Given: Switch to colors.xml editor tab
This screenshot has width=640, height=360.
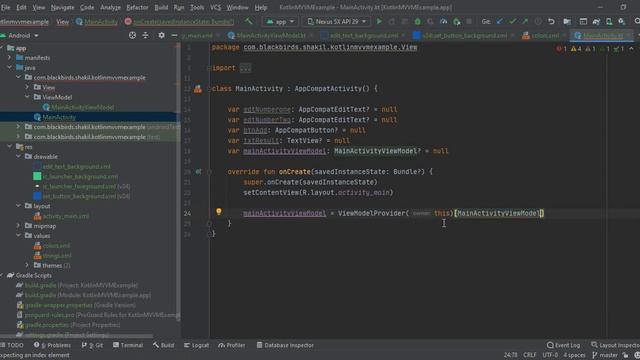Looking at the screenshot, I should point(544,36).
